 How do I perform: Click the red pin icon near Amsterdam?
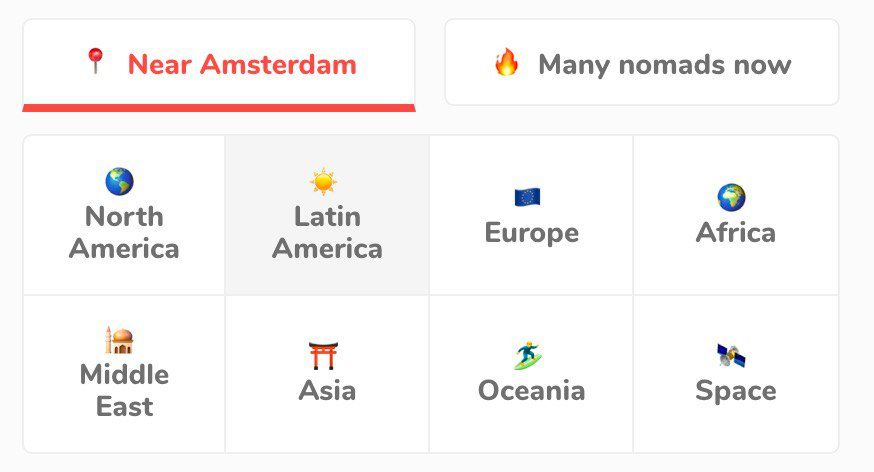click(x=96, y=62)
